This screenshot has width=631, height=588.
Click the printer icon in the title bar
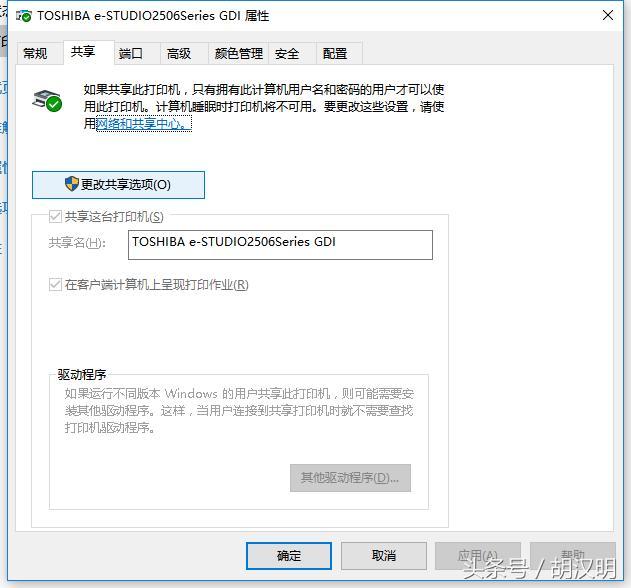click(23, 16)
